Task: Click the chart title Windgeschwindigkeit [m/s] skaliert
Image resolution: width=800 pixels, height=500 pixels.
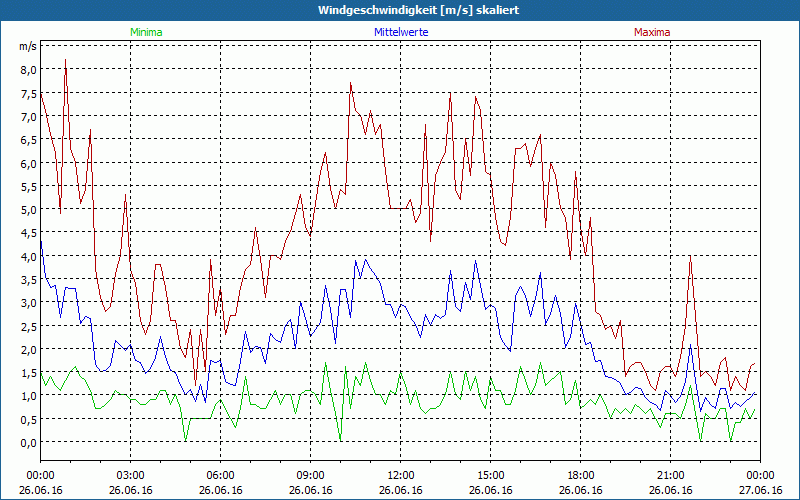Action: (418, 10)
